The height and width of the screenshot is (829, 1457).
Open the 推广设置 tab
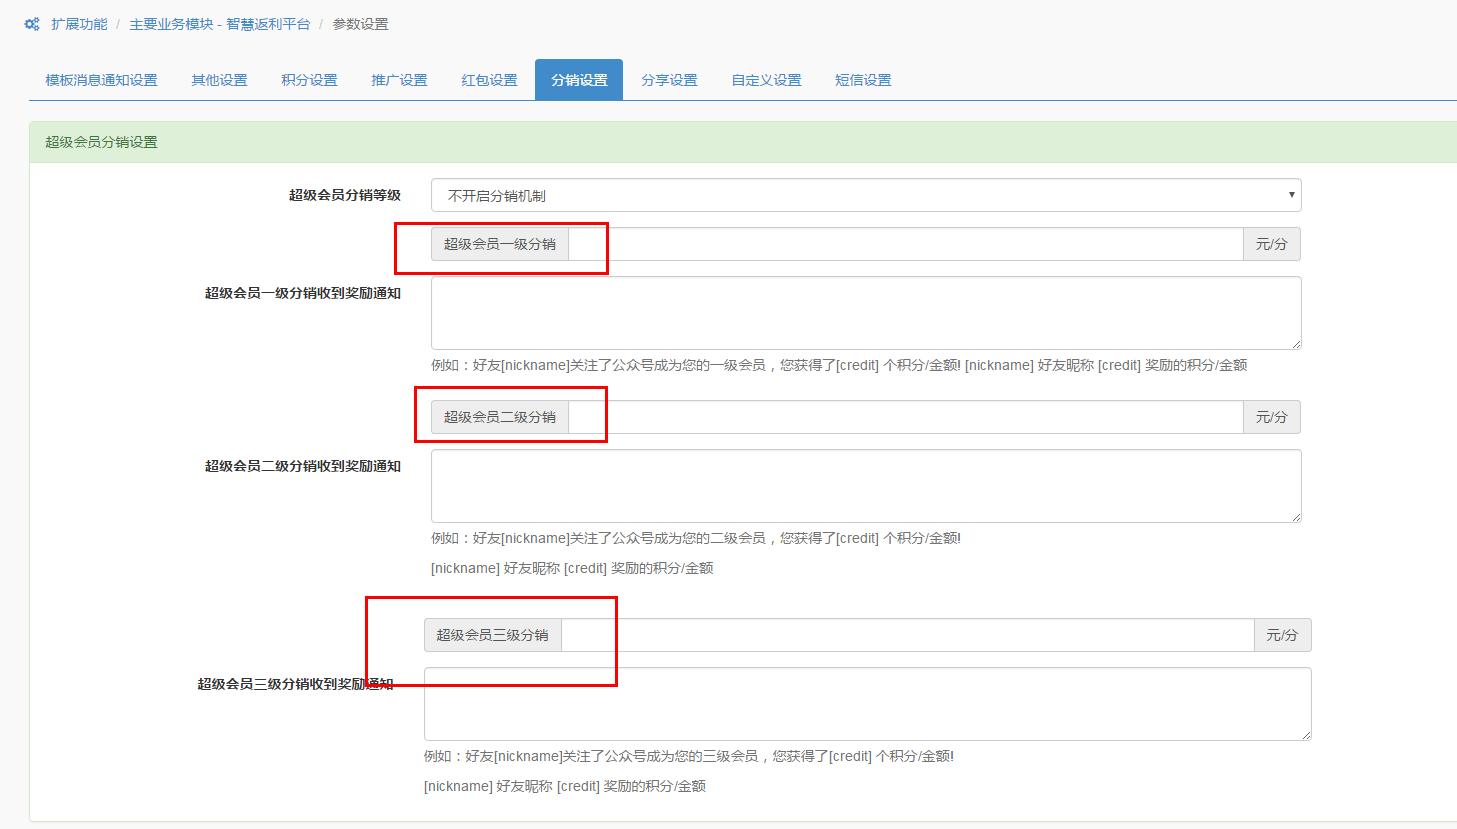tap(398, 80)
